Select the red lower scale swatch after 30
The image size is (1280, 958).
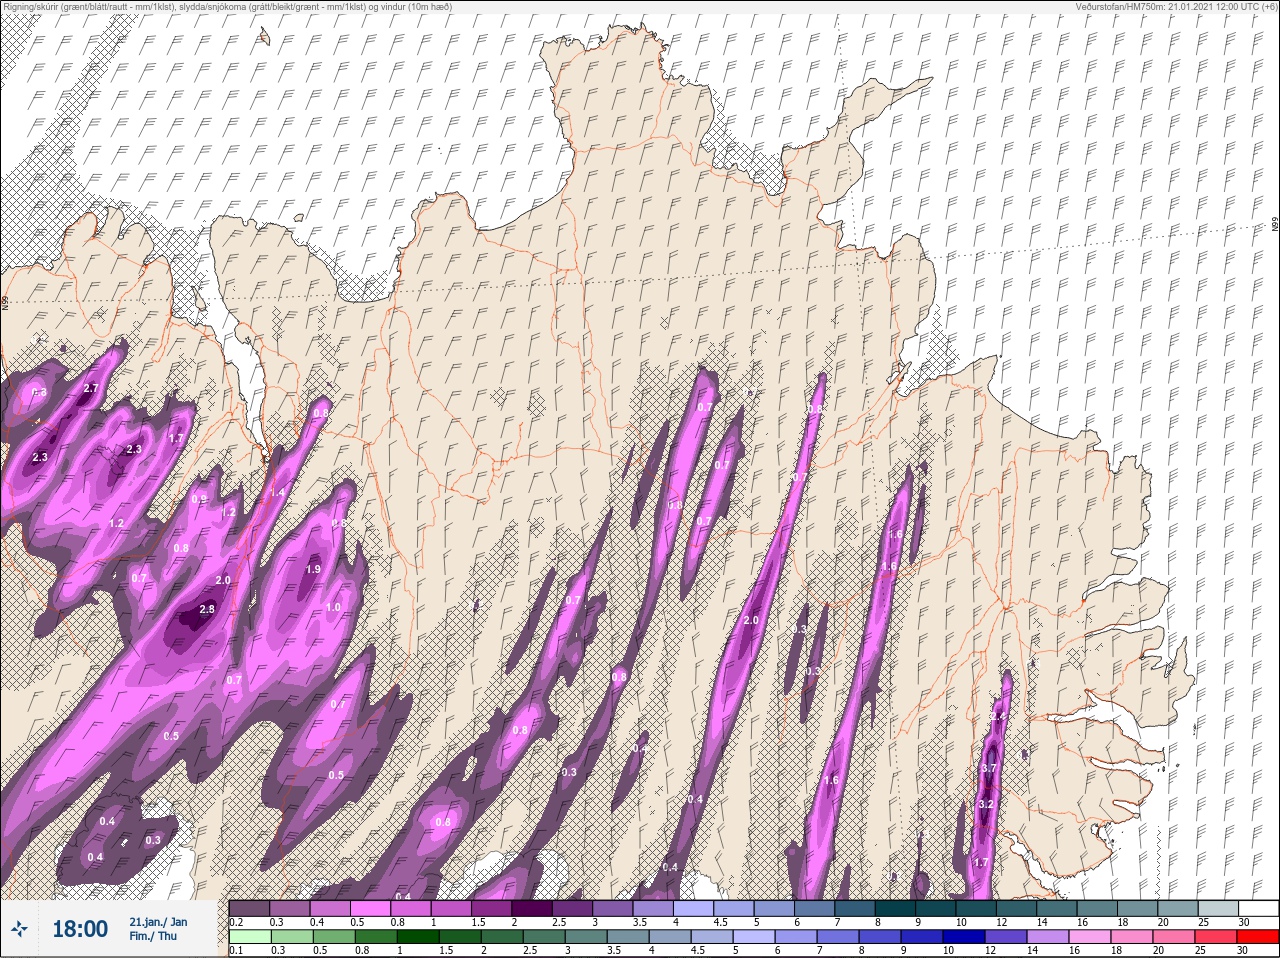point(1259,937)
